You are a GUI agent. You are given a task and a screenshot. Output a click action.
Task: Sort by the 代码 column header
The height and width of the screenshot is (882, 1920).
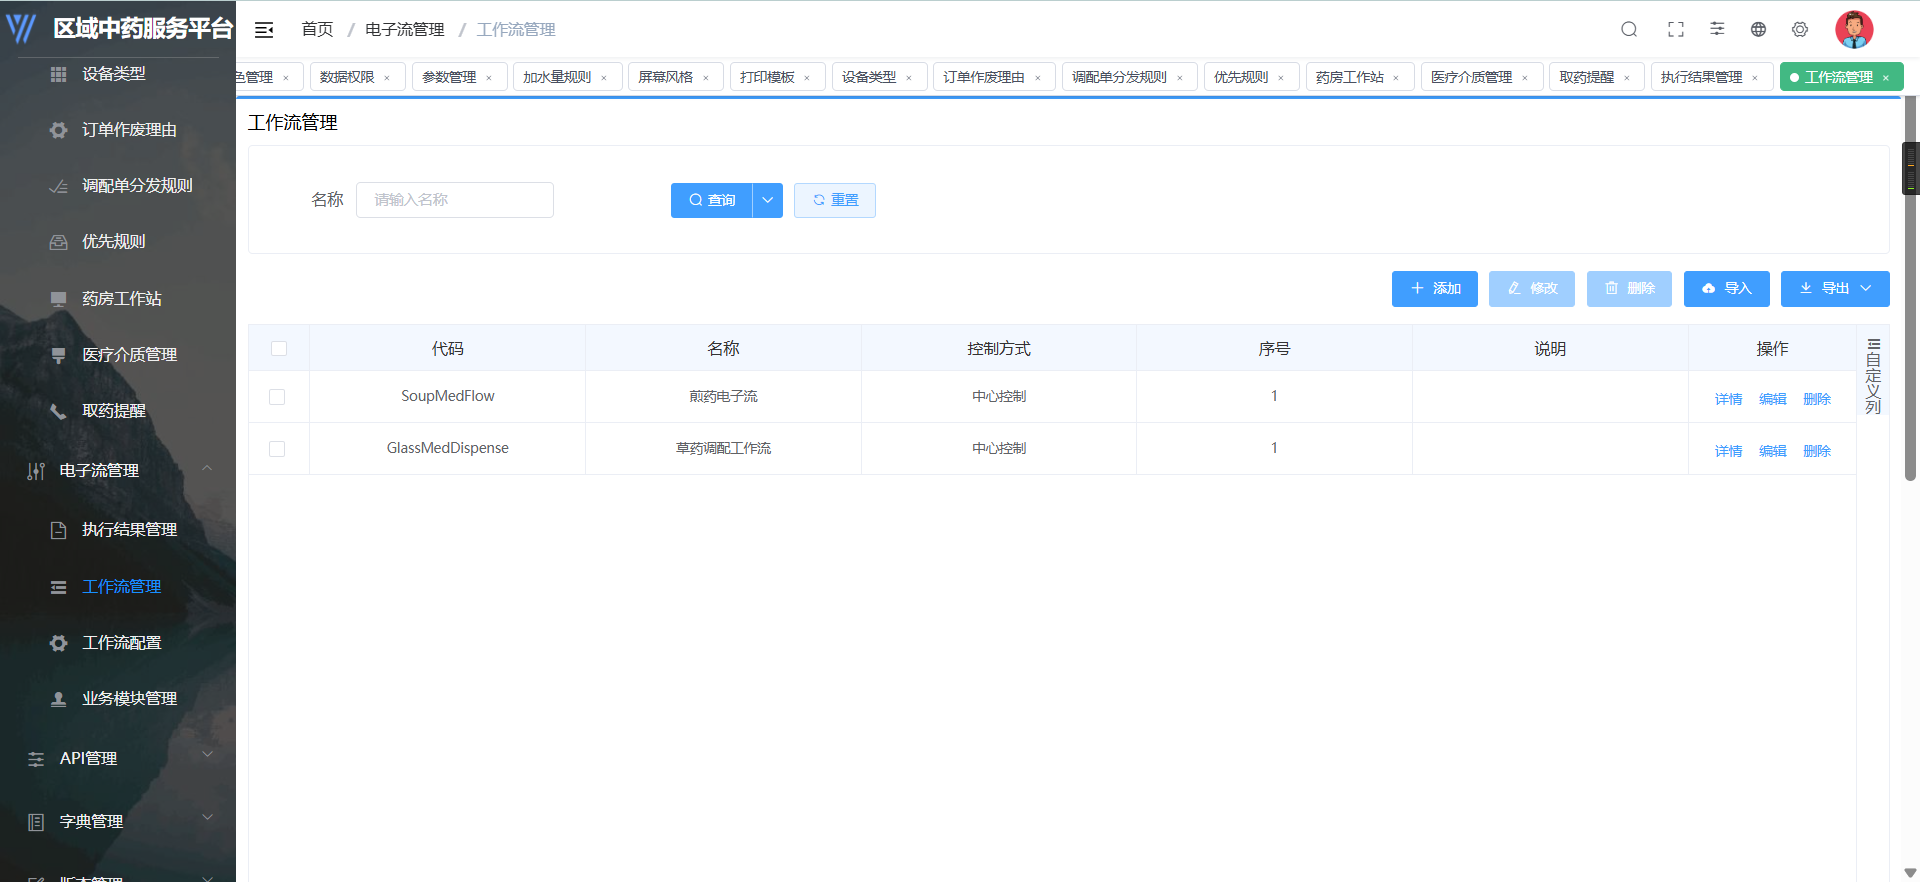[448, 348]
